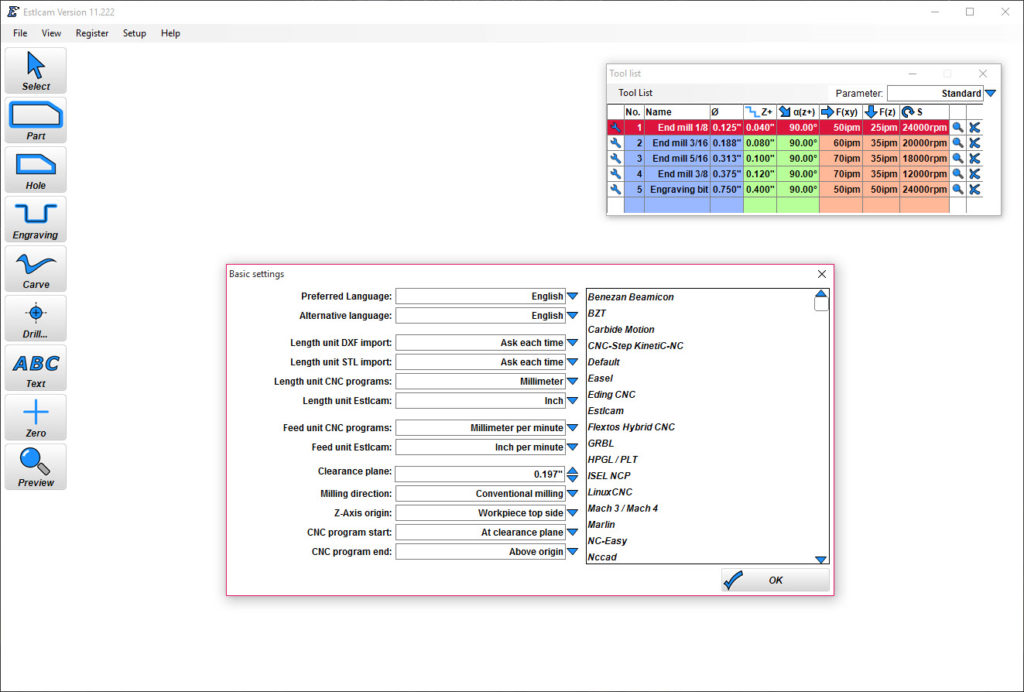Select Easel in controller list
Screen dimensions: 1024x692
pyautogui.click(x=600, y=378)
